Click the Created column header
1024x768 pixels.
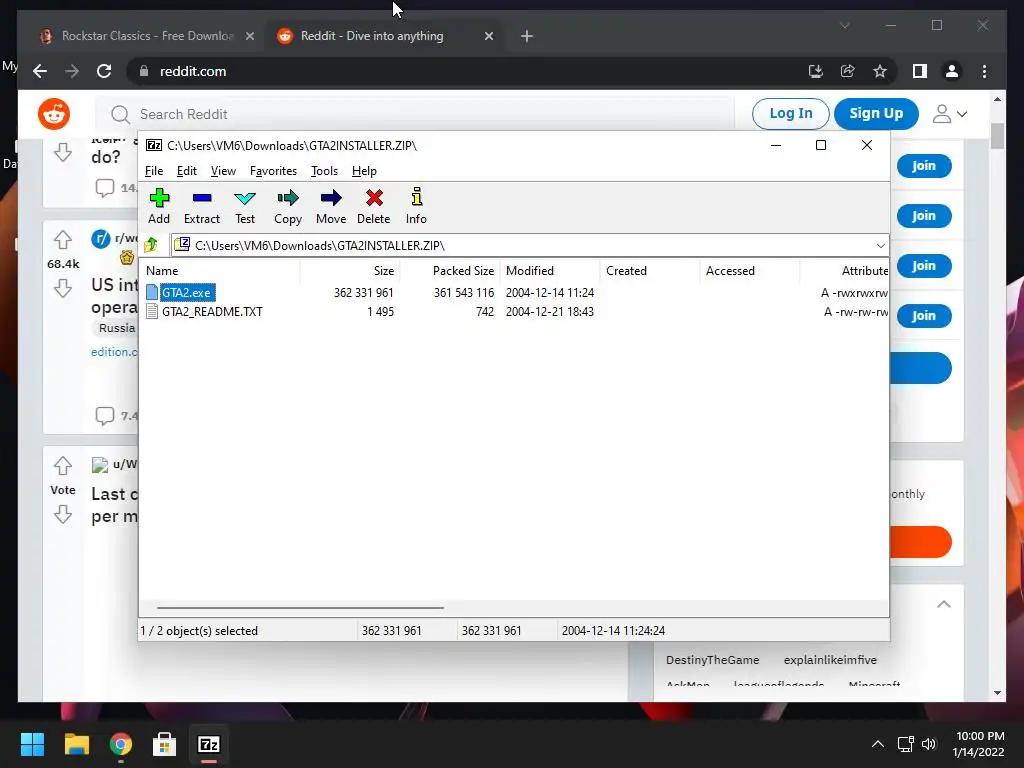pos(650,270)
